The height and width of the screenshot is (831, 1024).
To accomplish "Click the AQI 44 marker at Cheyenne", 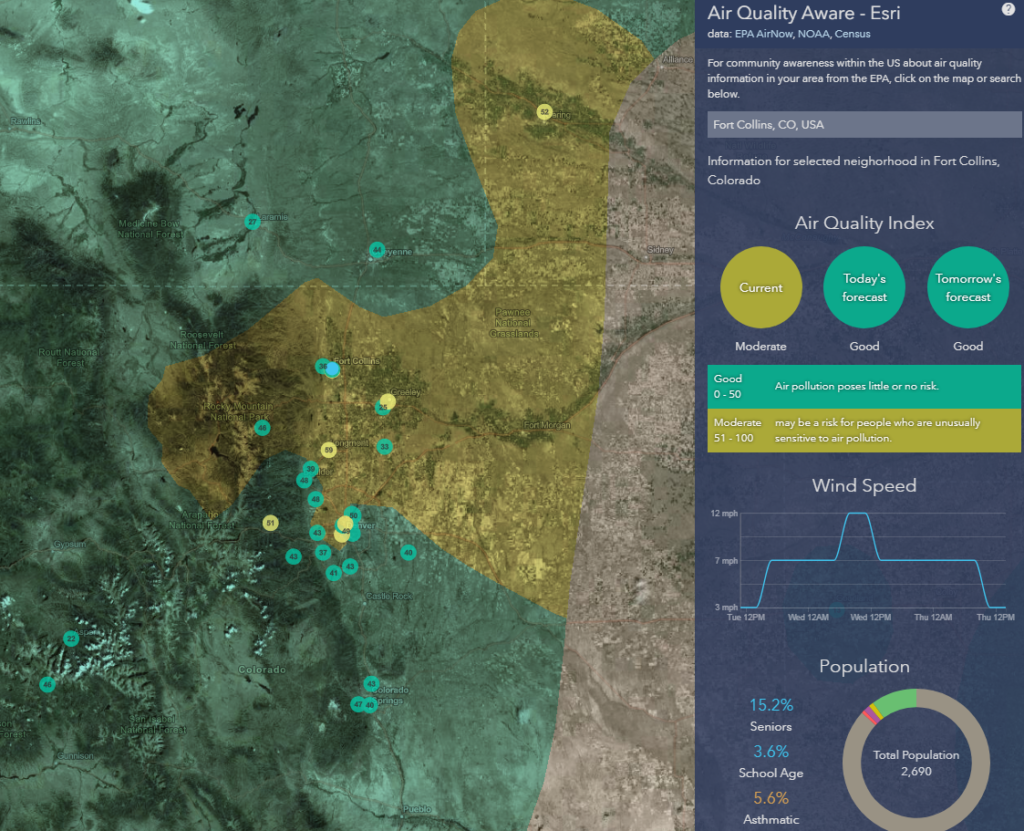I will coord(376,249).
